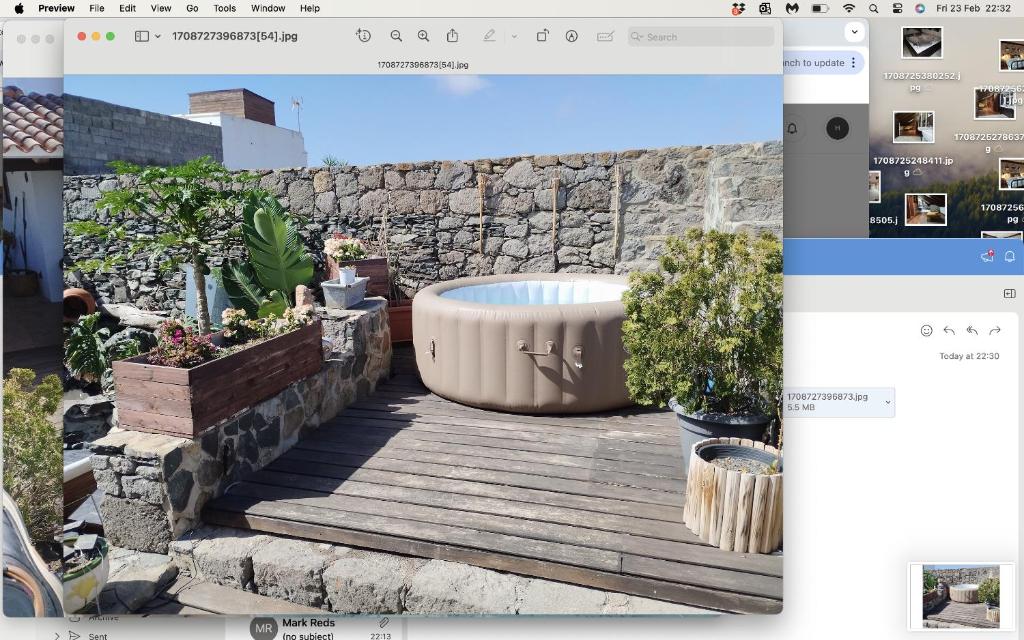Screen dimensions: 1024x640
Task: Open the Tools menu
Action: pos(224,8)
